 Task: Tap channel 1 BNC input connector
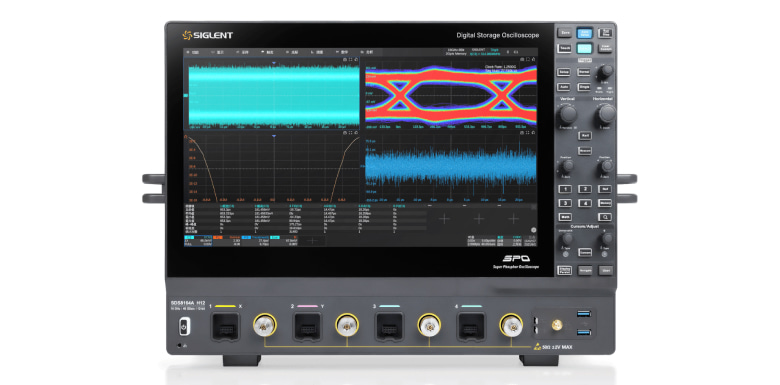coord(264,326)
